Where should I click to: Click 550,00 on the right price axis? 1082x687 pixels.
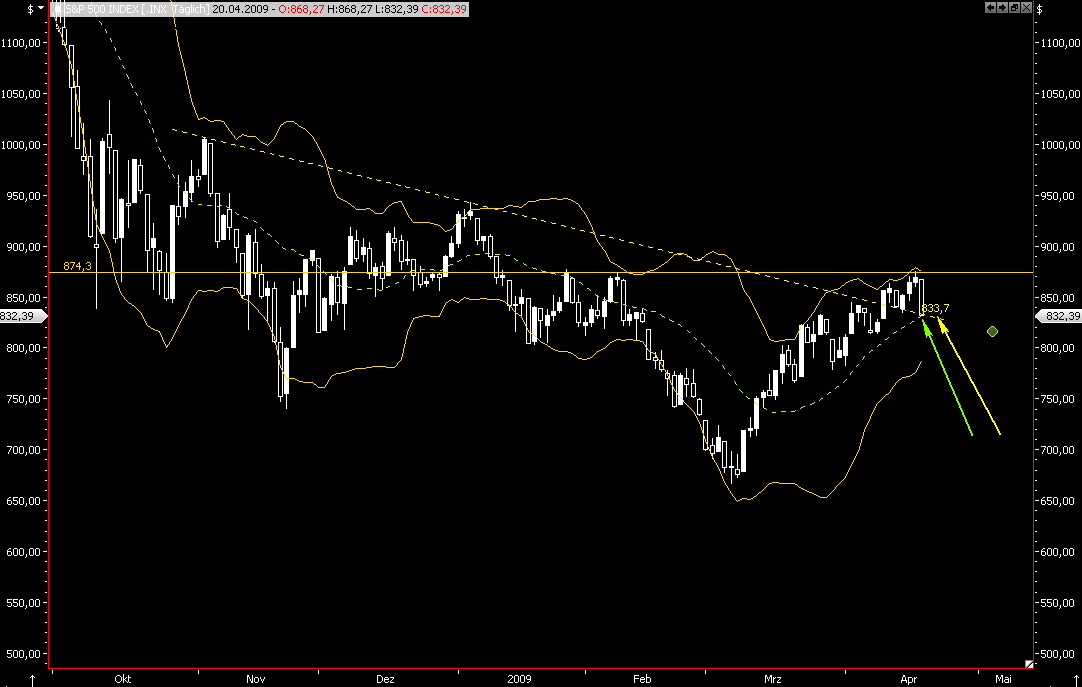tap(1058, 603)
